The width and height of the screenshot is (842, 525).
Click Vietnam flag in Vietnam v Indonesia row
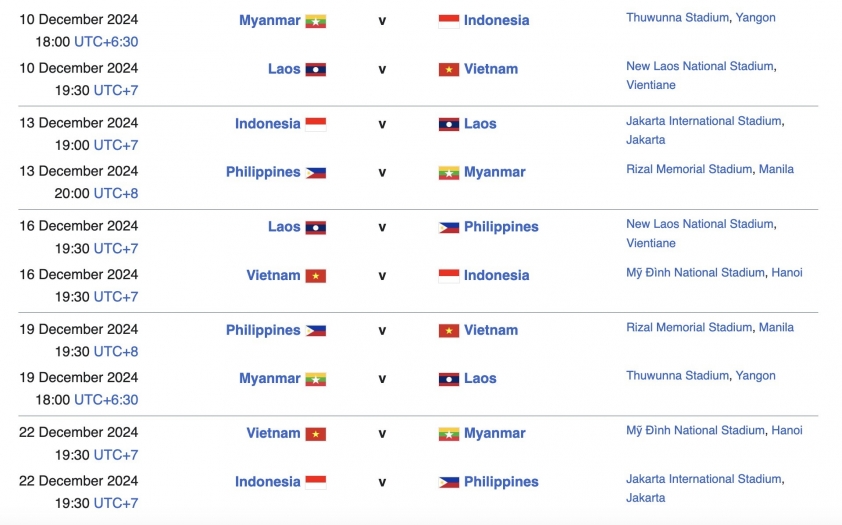pos(316,276)
